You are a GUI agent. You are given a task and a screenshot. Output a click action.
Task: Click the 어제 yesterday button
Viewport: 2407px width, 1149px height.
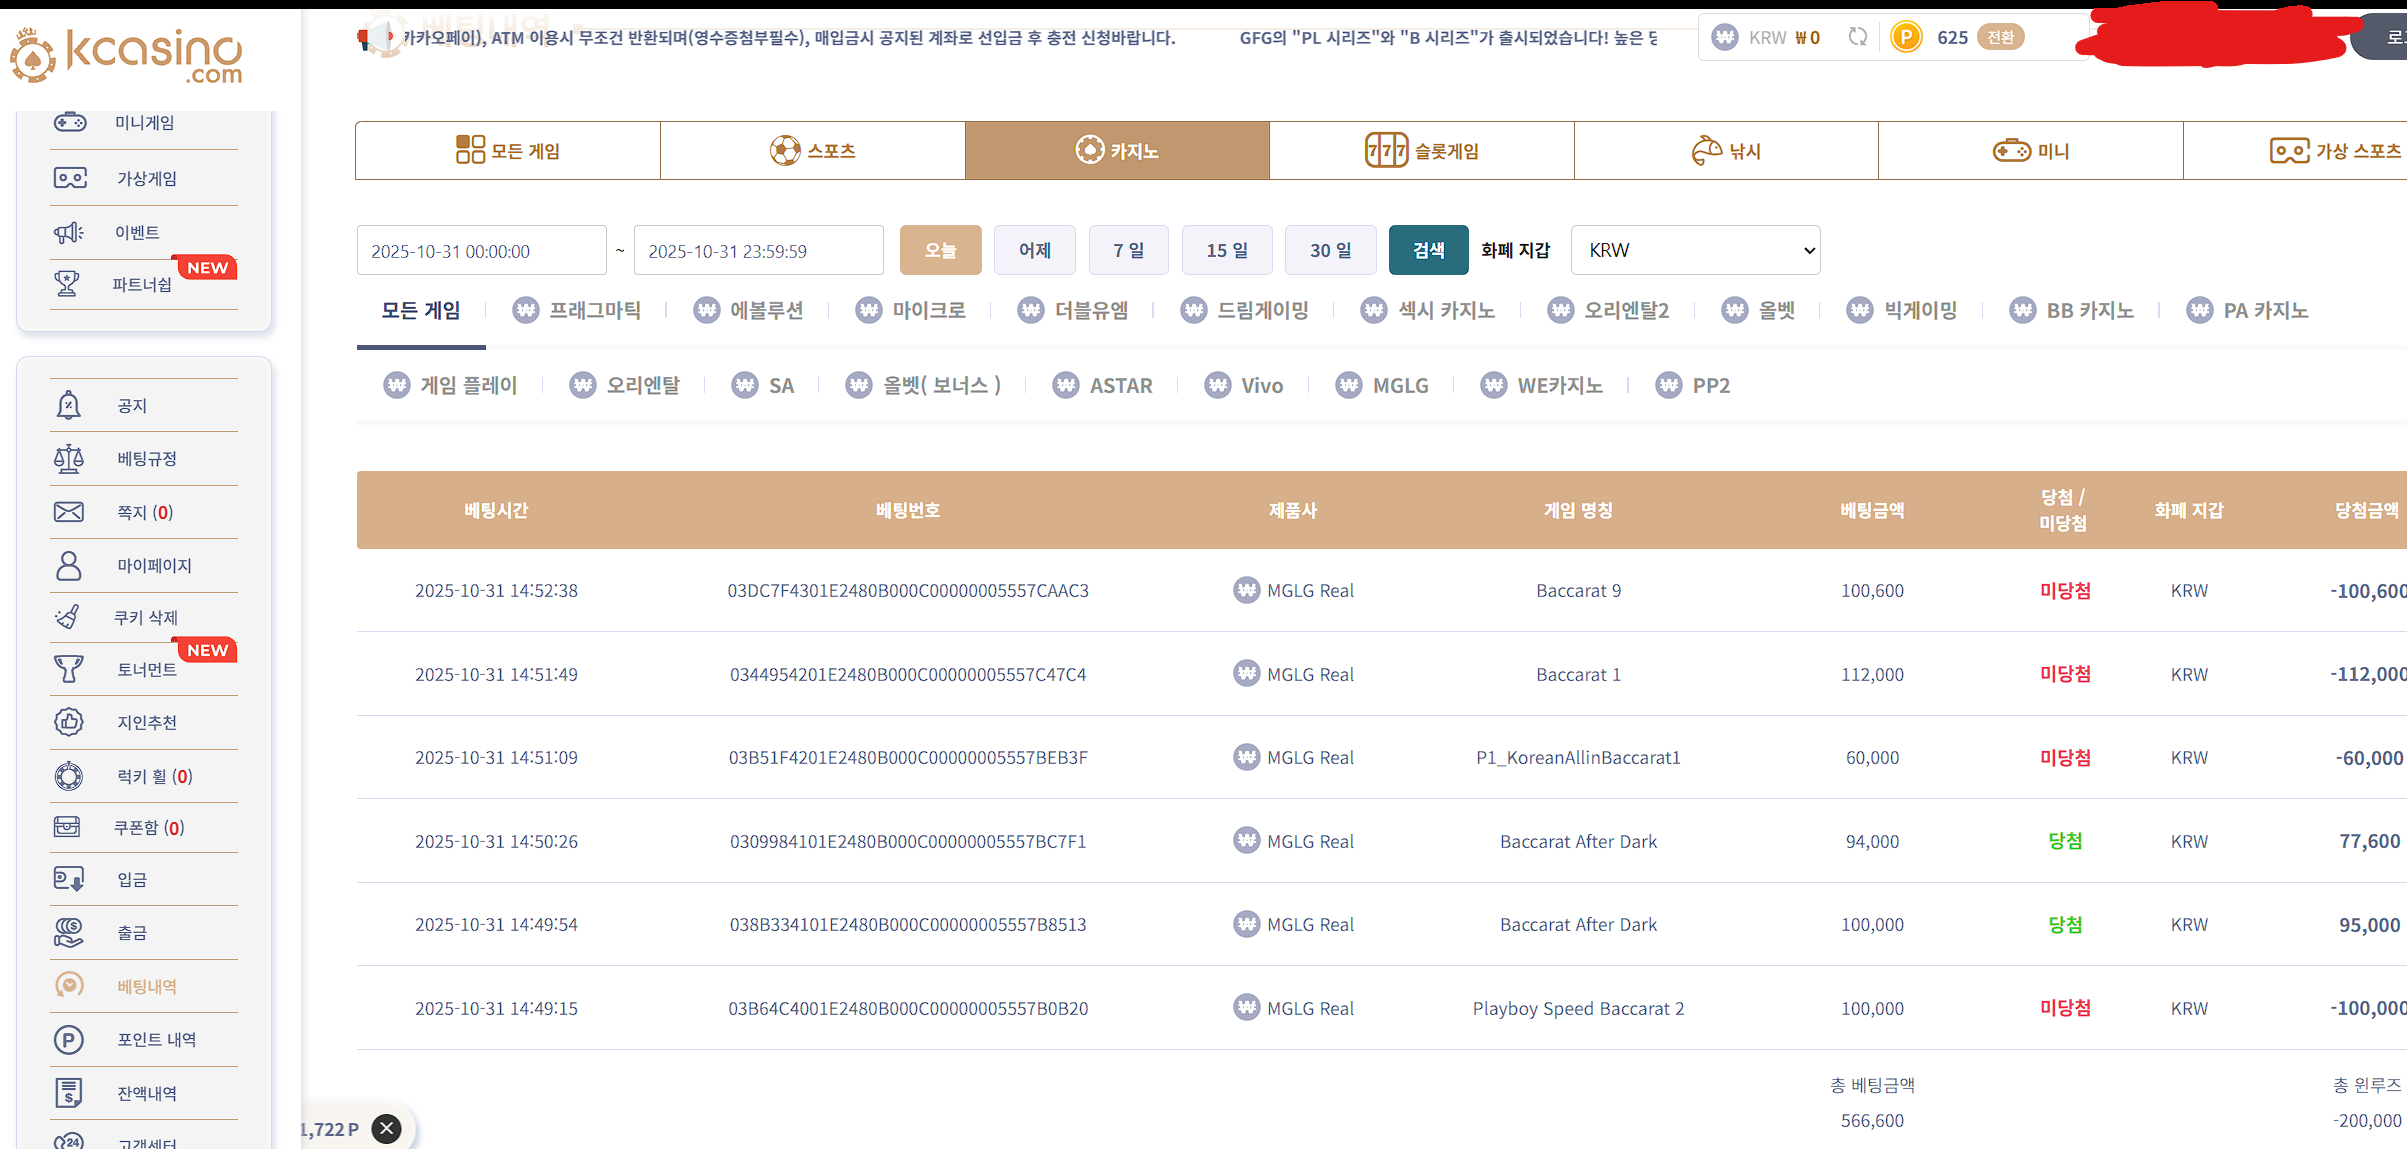1034,250
